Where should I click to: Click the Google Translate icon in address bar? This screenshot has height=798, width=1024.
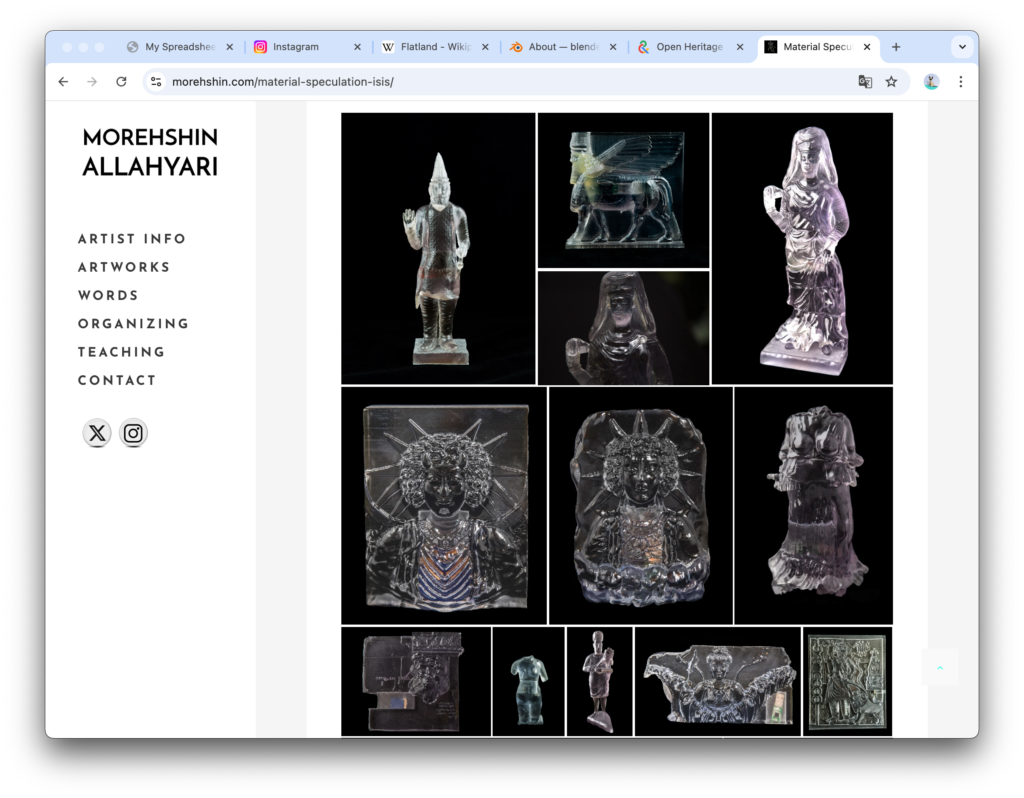pyautogui.click(x=865, y=82)
